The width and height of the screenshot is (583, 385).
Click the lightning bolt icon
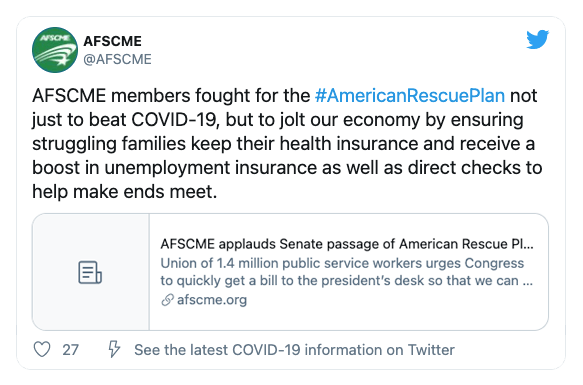[114, 349]
